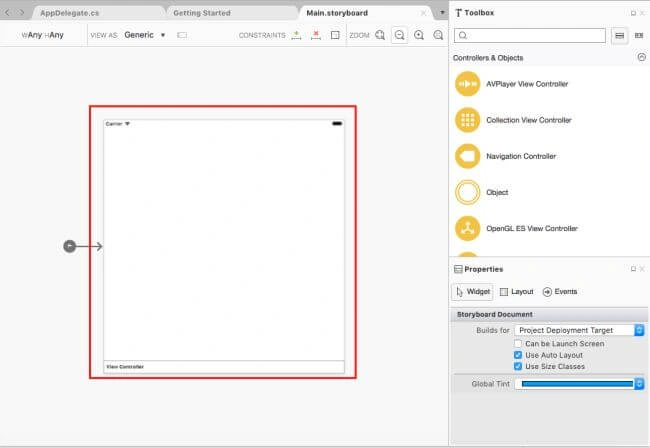Switch to Layout properties tab
The width and height of the screenshot is (650, 448).
[517, 292]
